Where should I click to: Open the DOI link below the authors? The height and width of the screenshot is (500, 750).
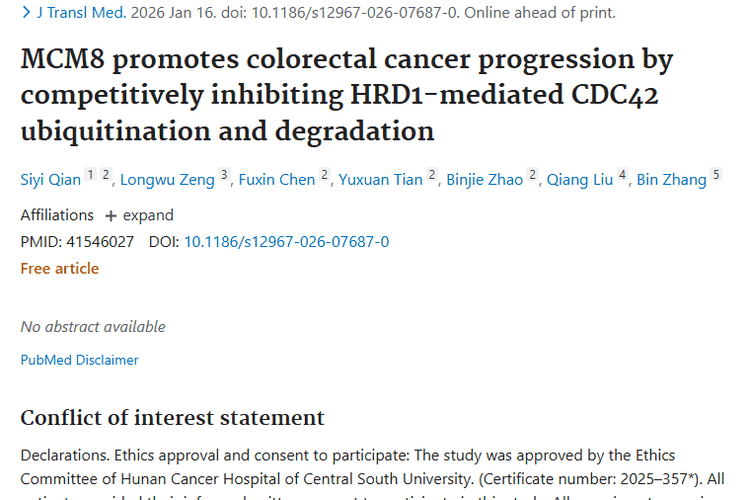pyautogui.click(x=286, y=242)
